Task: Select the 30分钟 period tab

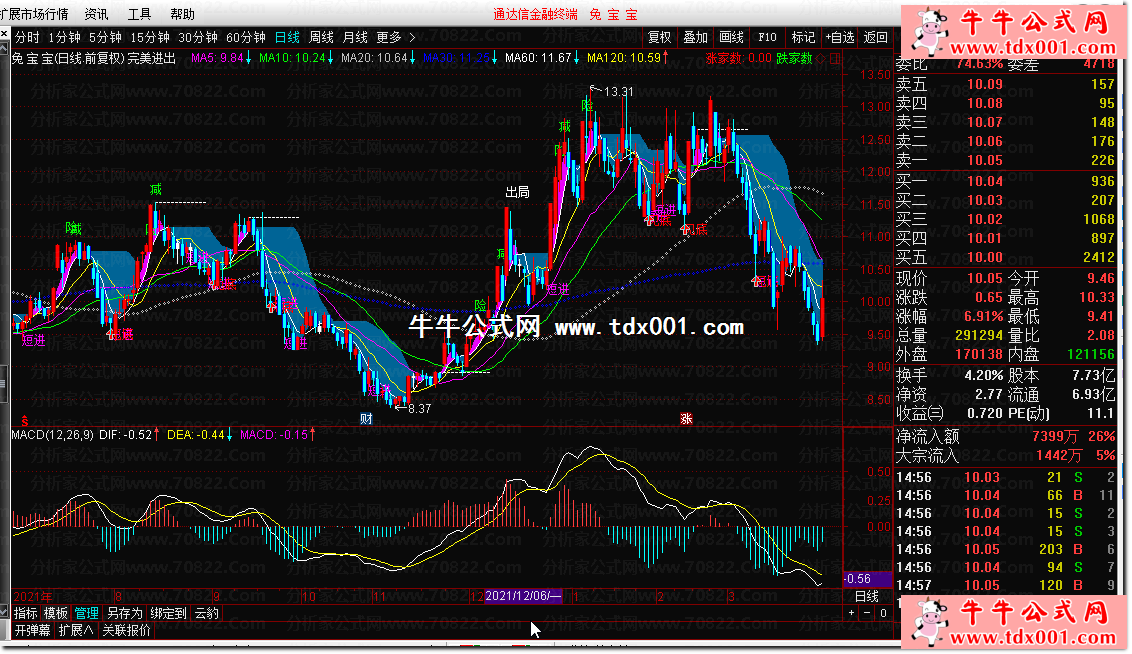Action: [198, 38]
